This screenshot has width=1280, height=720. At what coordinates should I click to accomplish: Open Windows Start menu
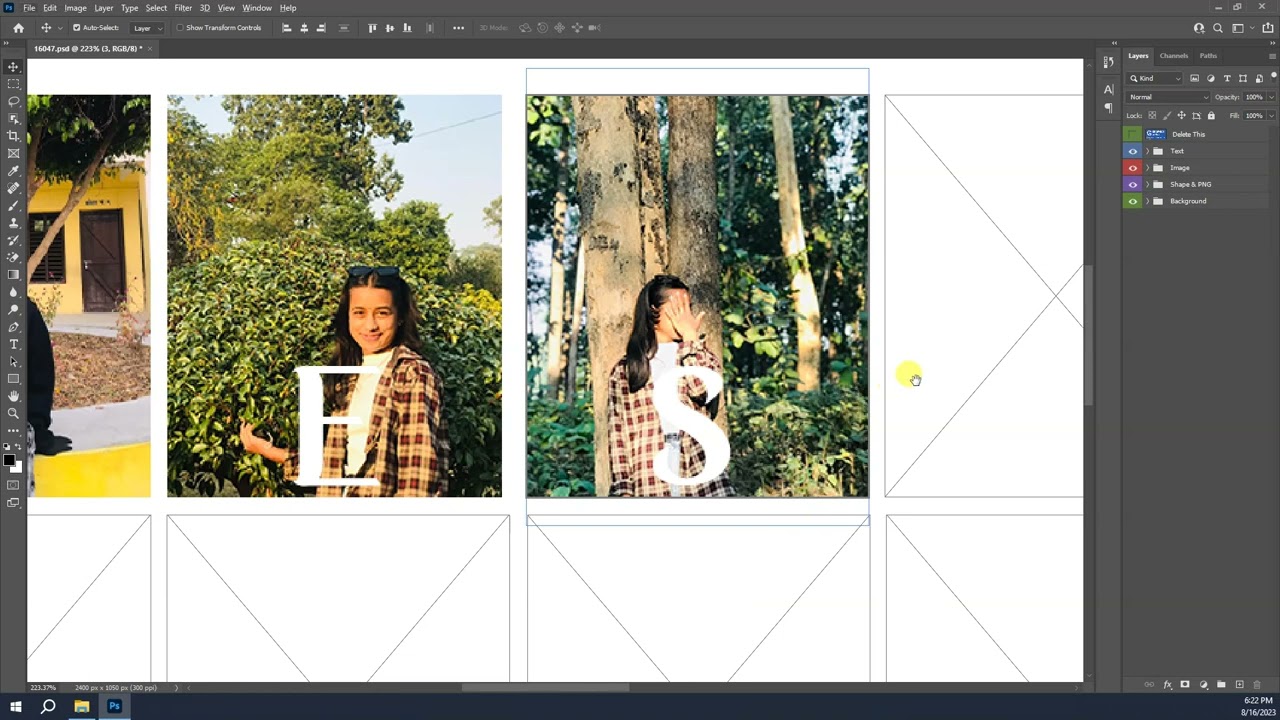pyautogui.click(x=15, y=706)
